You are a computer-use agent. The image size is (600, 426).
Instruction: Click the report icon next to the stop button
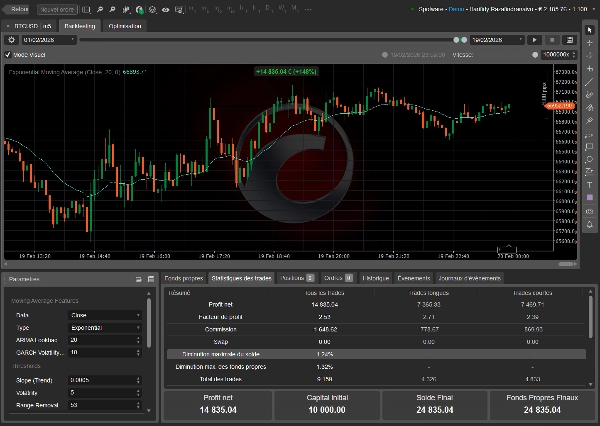coord(570,40)
